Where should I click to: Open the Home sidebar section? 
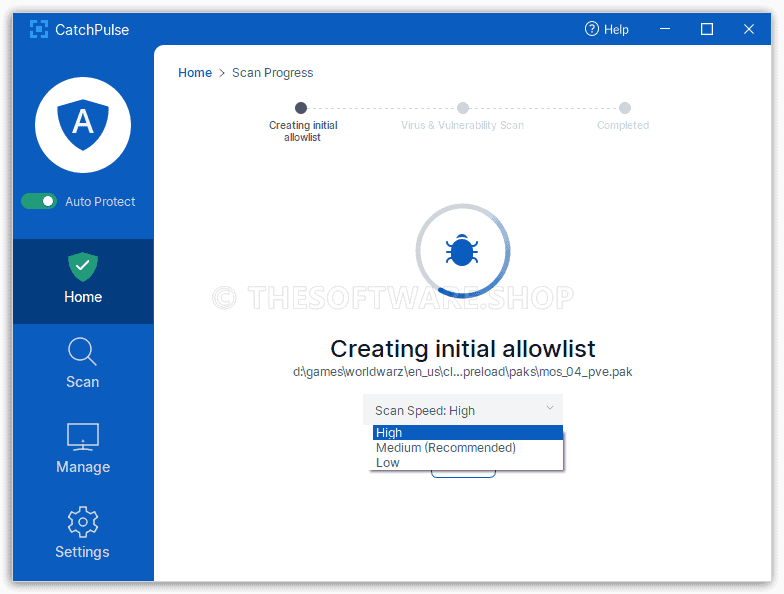83,281
